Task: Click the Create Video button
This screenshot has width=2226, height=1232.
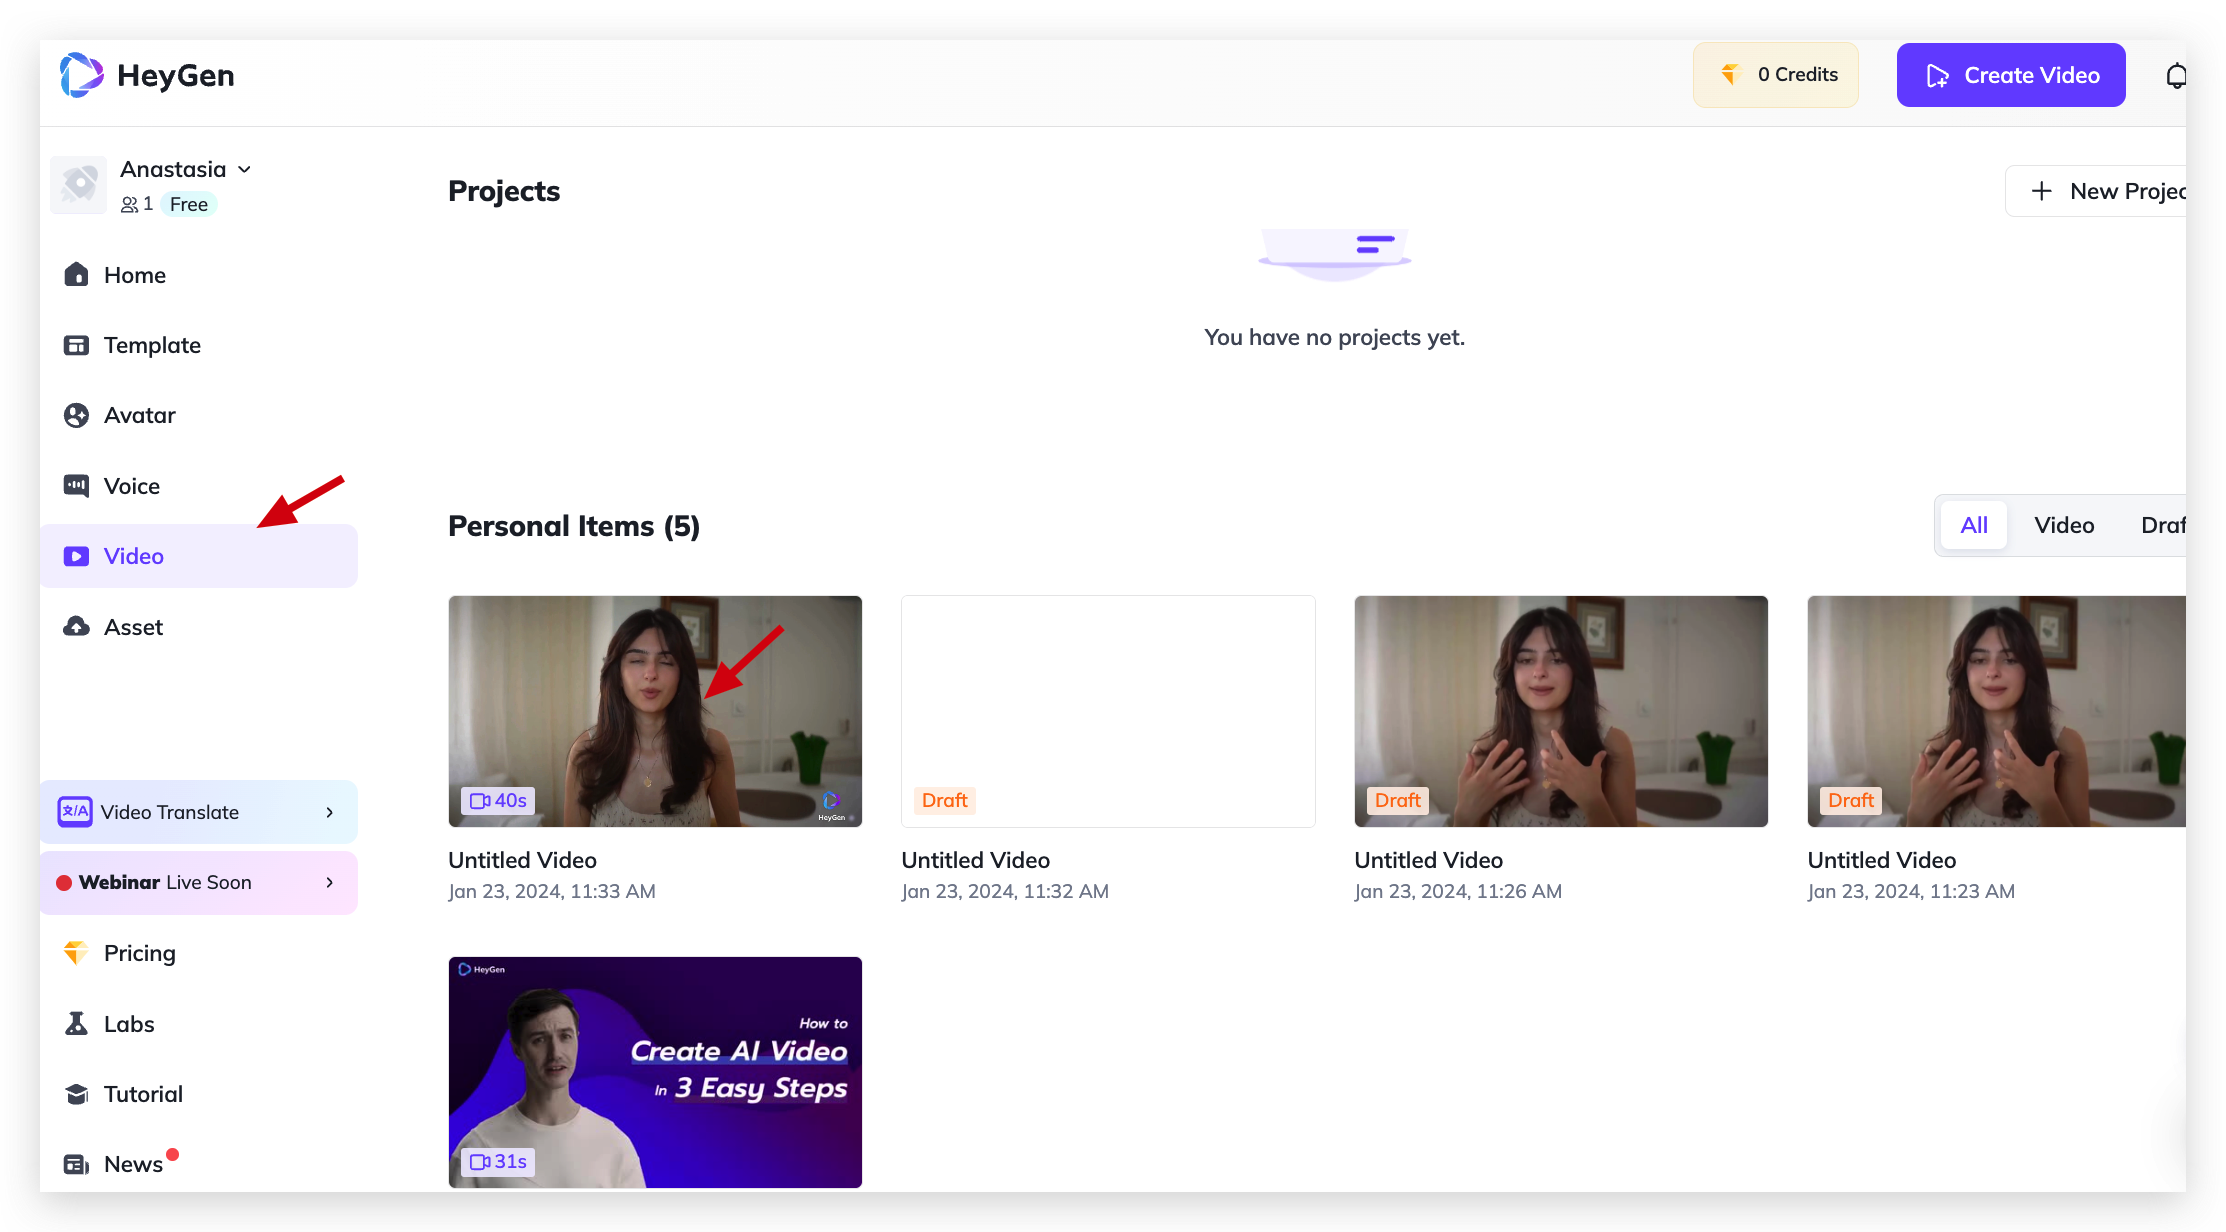Action: click(x=2010, y=75)
